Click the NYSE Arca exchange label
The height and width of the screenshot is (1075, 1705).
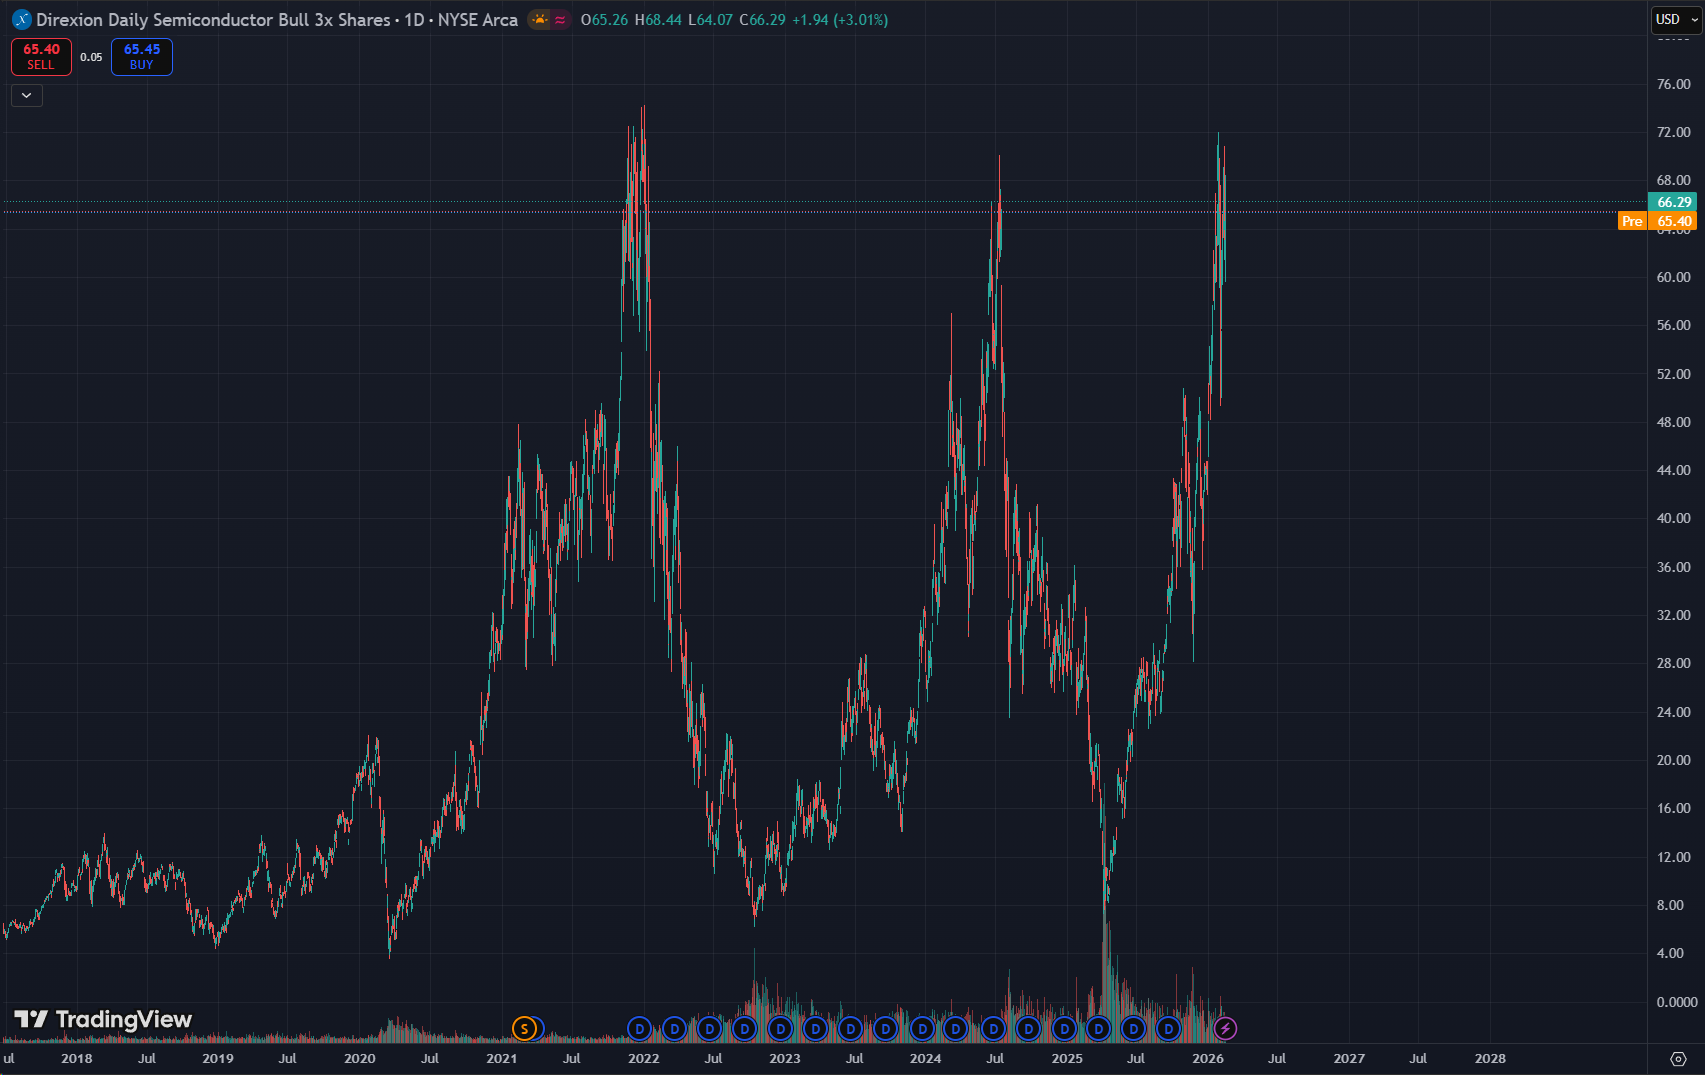click(478, 20)
